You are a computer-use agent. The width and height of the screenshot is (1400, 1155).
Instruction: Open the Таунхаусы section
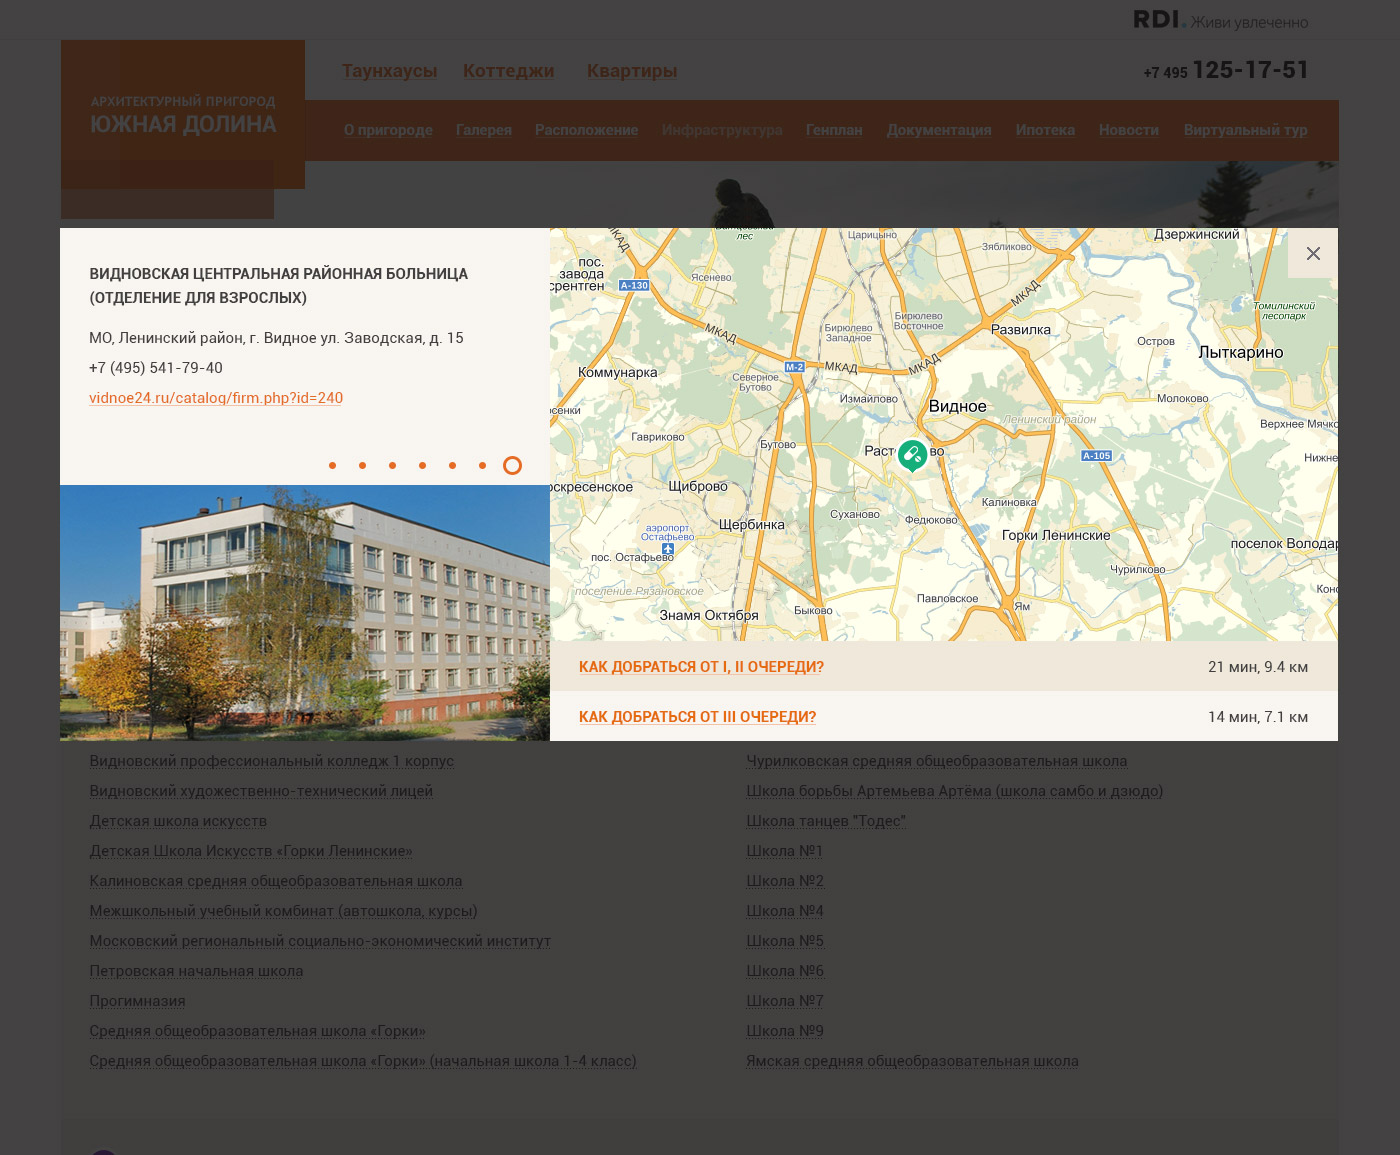coord(390,71)
